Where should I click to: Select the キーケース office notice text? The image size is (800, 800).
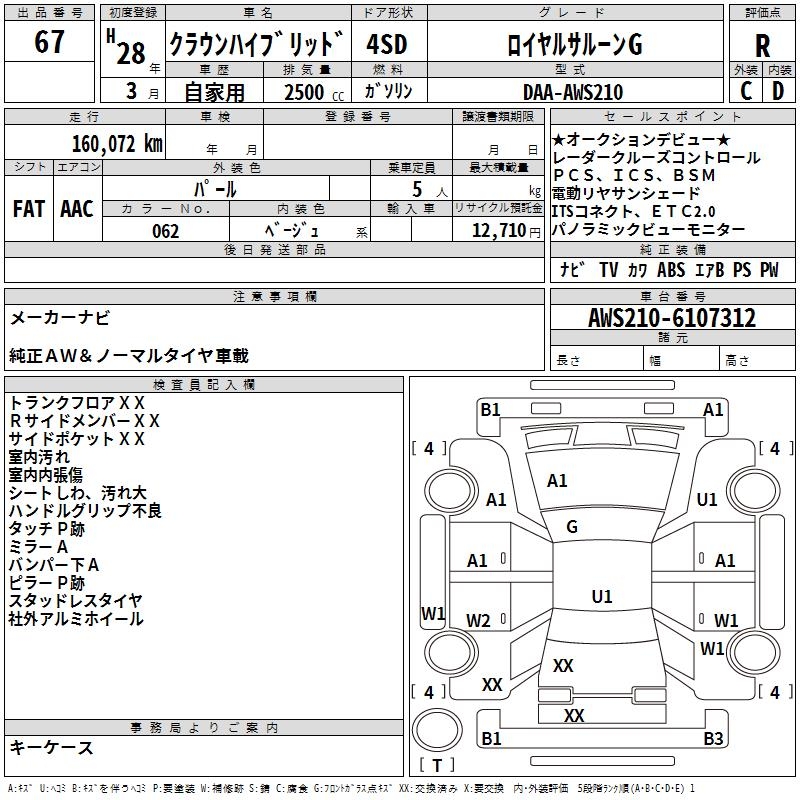(52, 748)
